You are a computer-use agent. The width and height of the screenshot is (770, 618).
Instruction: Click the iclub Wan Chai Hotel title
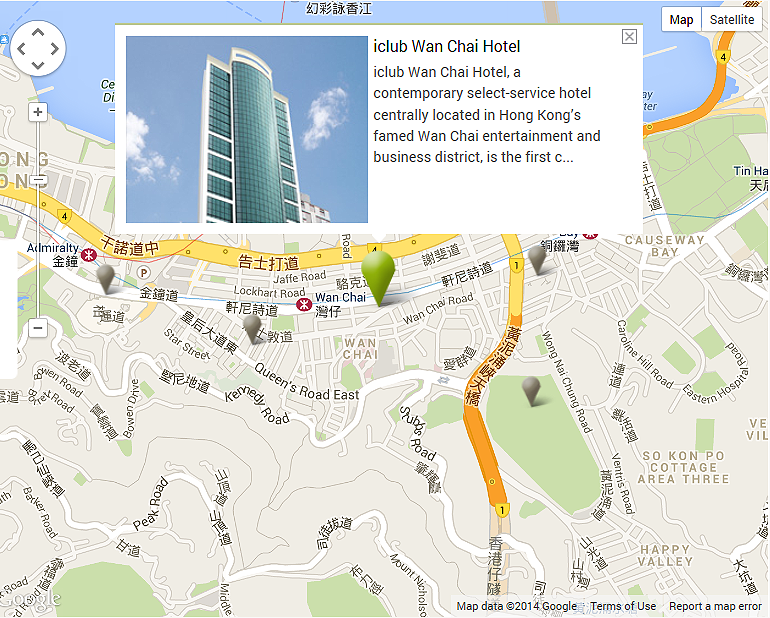click(x=446, y=46)
